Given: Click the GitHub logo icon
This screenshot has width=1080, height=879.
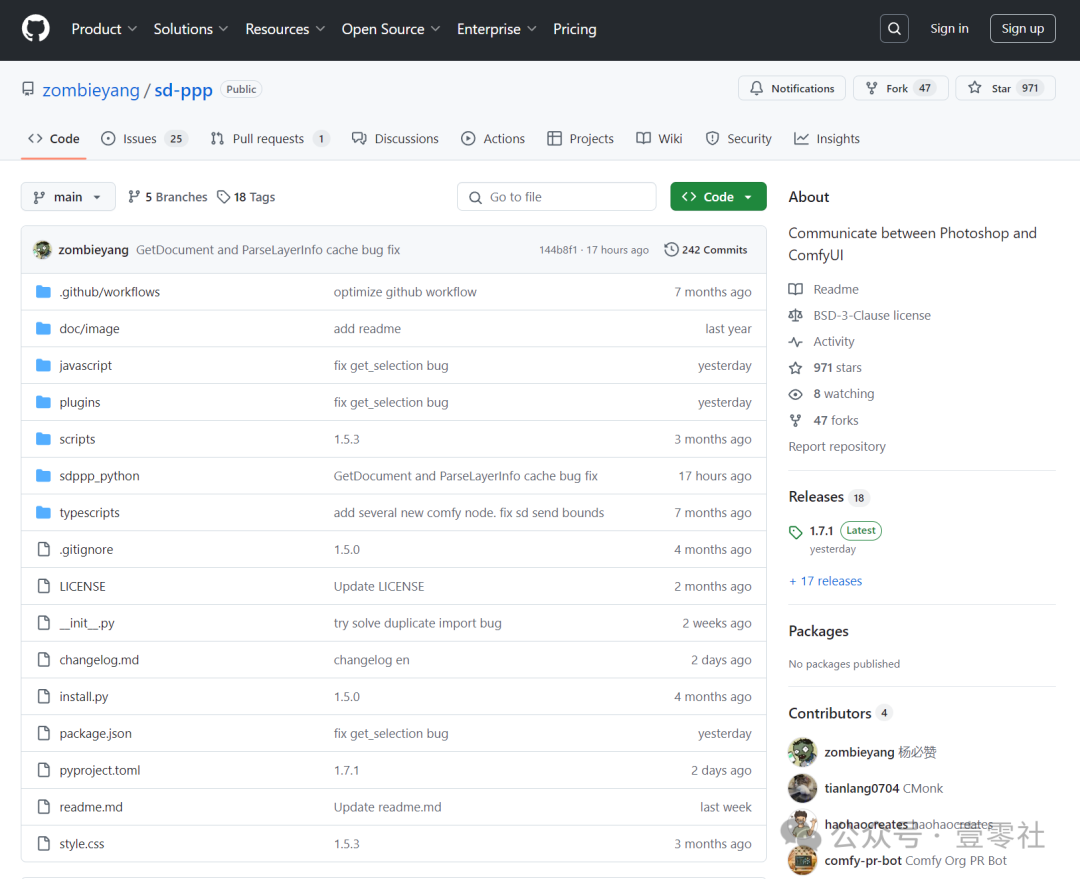Looking at the screenshot, I should click(35, 29).
